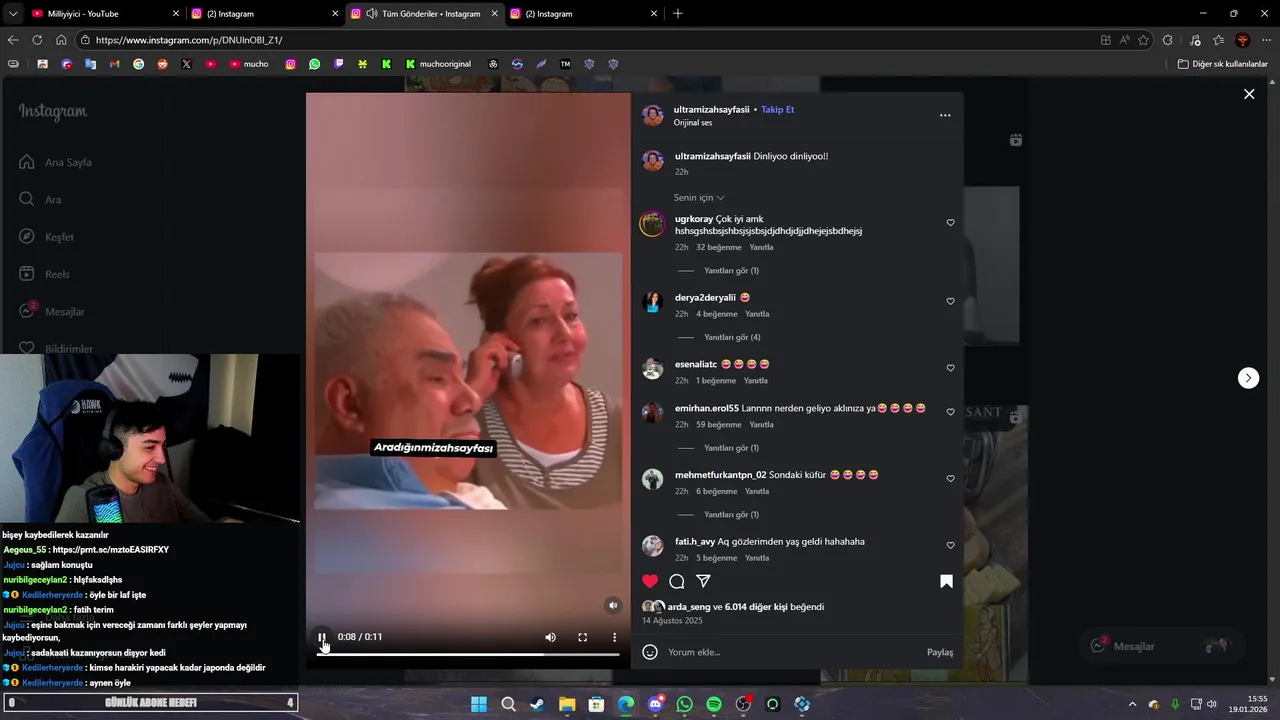Seek within the video progress bar
This screenshot has width=1280, height=720.
pyautogui.click(x=468, y=654)
